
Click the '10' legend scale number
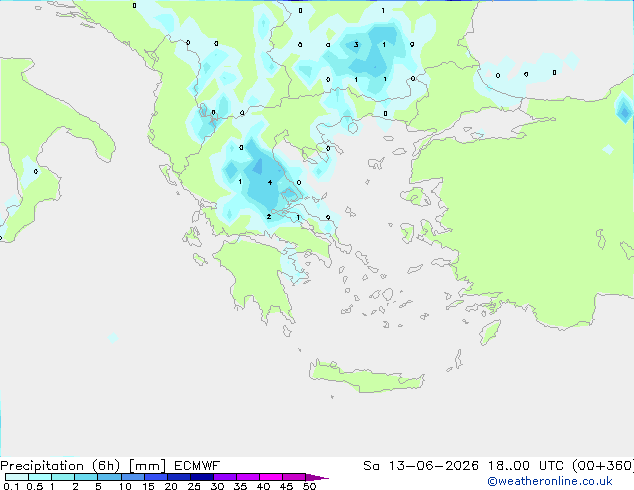pos(125,486)
